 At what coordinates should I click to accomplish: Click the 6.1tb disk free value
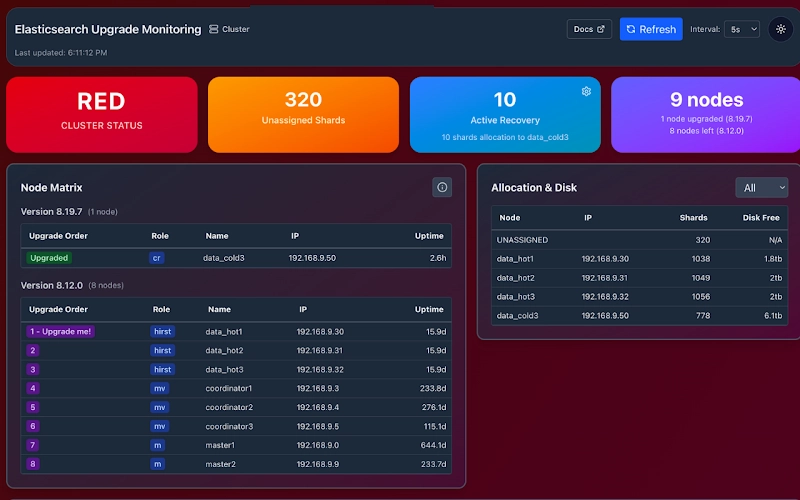coord(773,315)
